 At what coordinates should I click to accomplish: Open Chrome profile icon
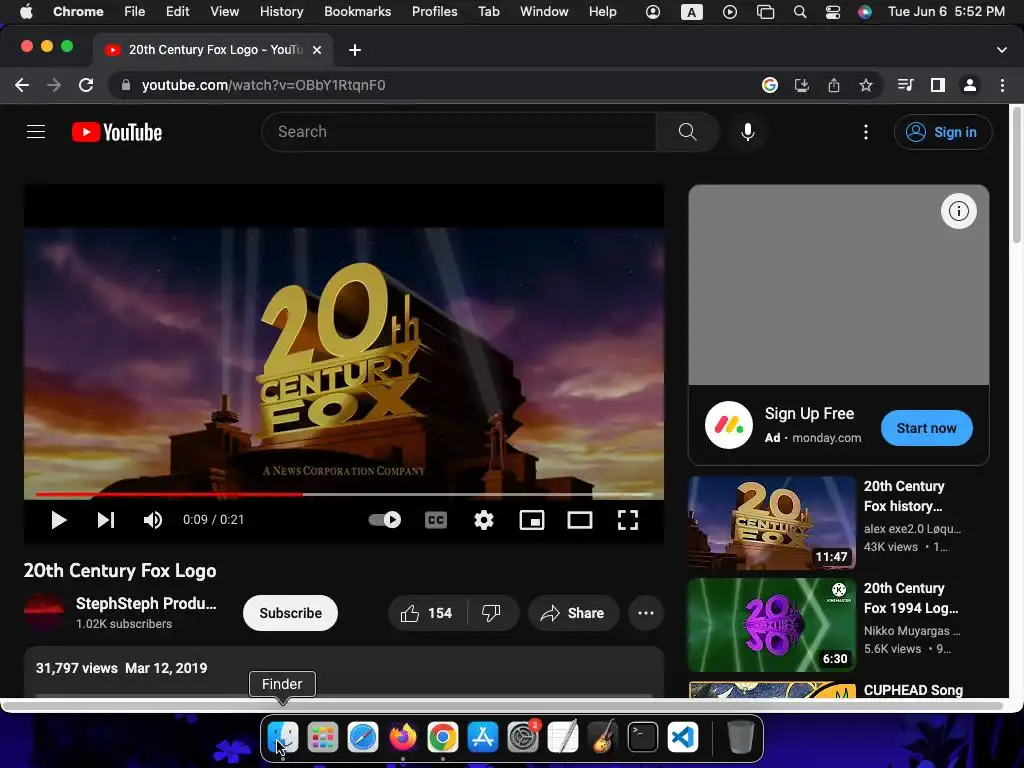970,85
